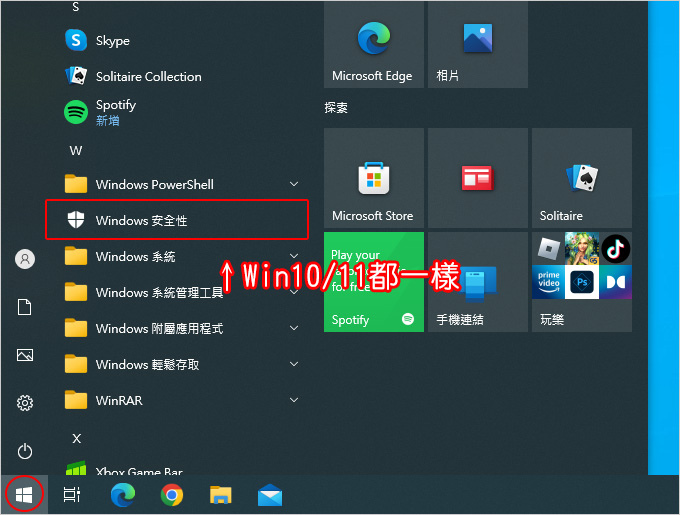This screenshot has height=515, width=680.
Task: Open Chrome from the taskbar
Action: tap(172, 495)
